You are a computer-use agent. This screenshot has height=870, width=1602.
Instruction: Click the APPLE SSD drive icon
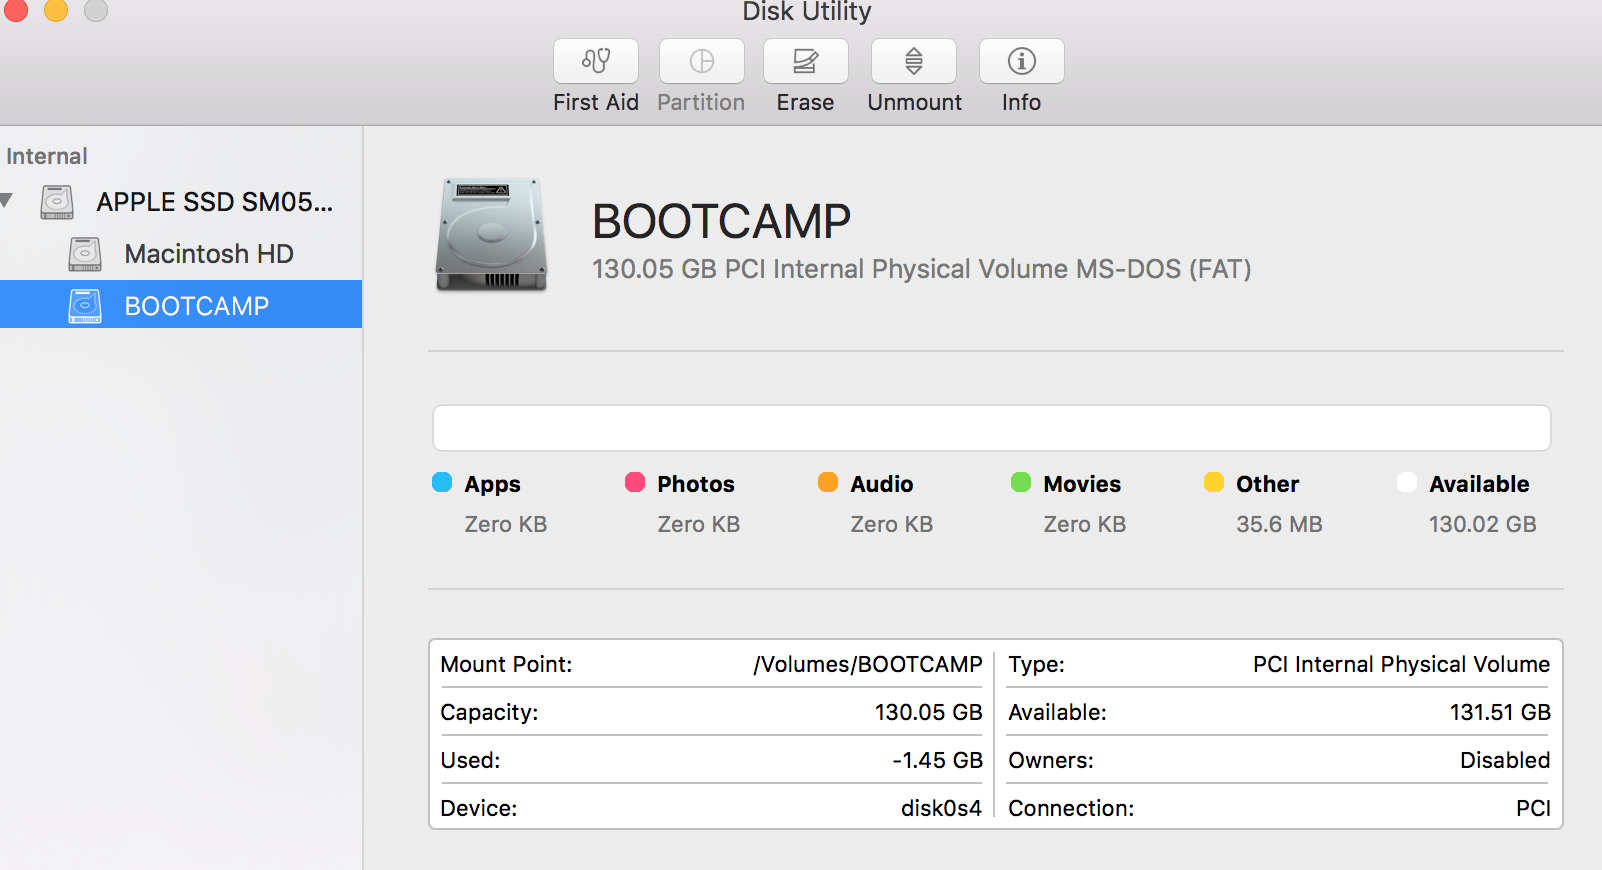pos(57,202)
